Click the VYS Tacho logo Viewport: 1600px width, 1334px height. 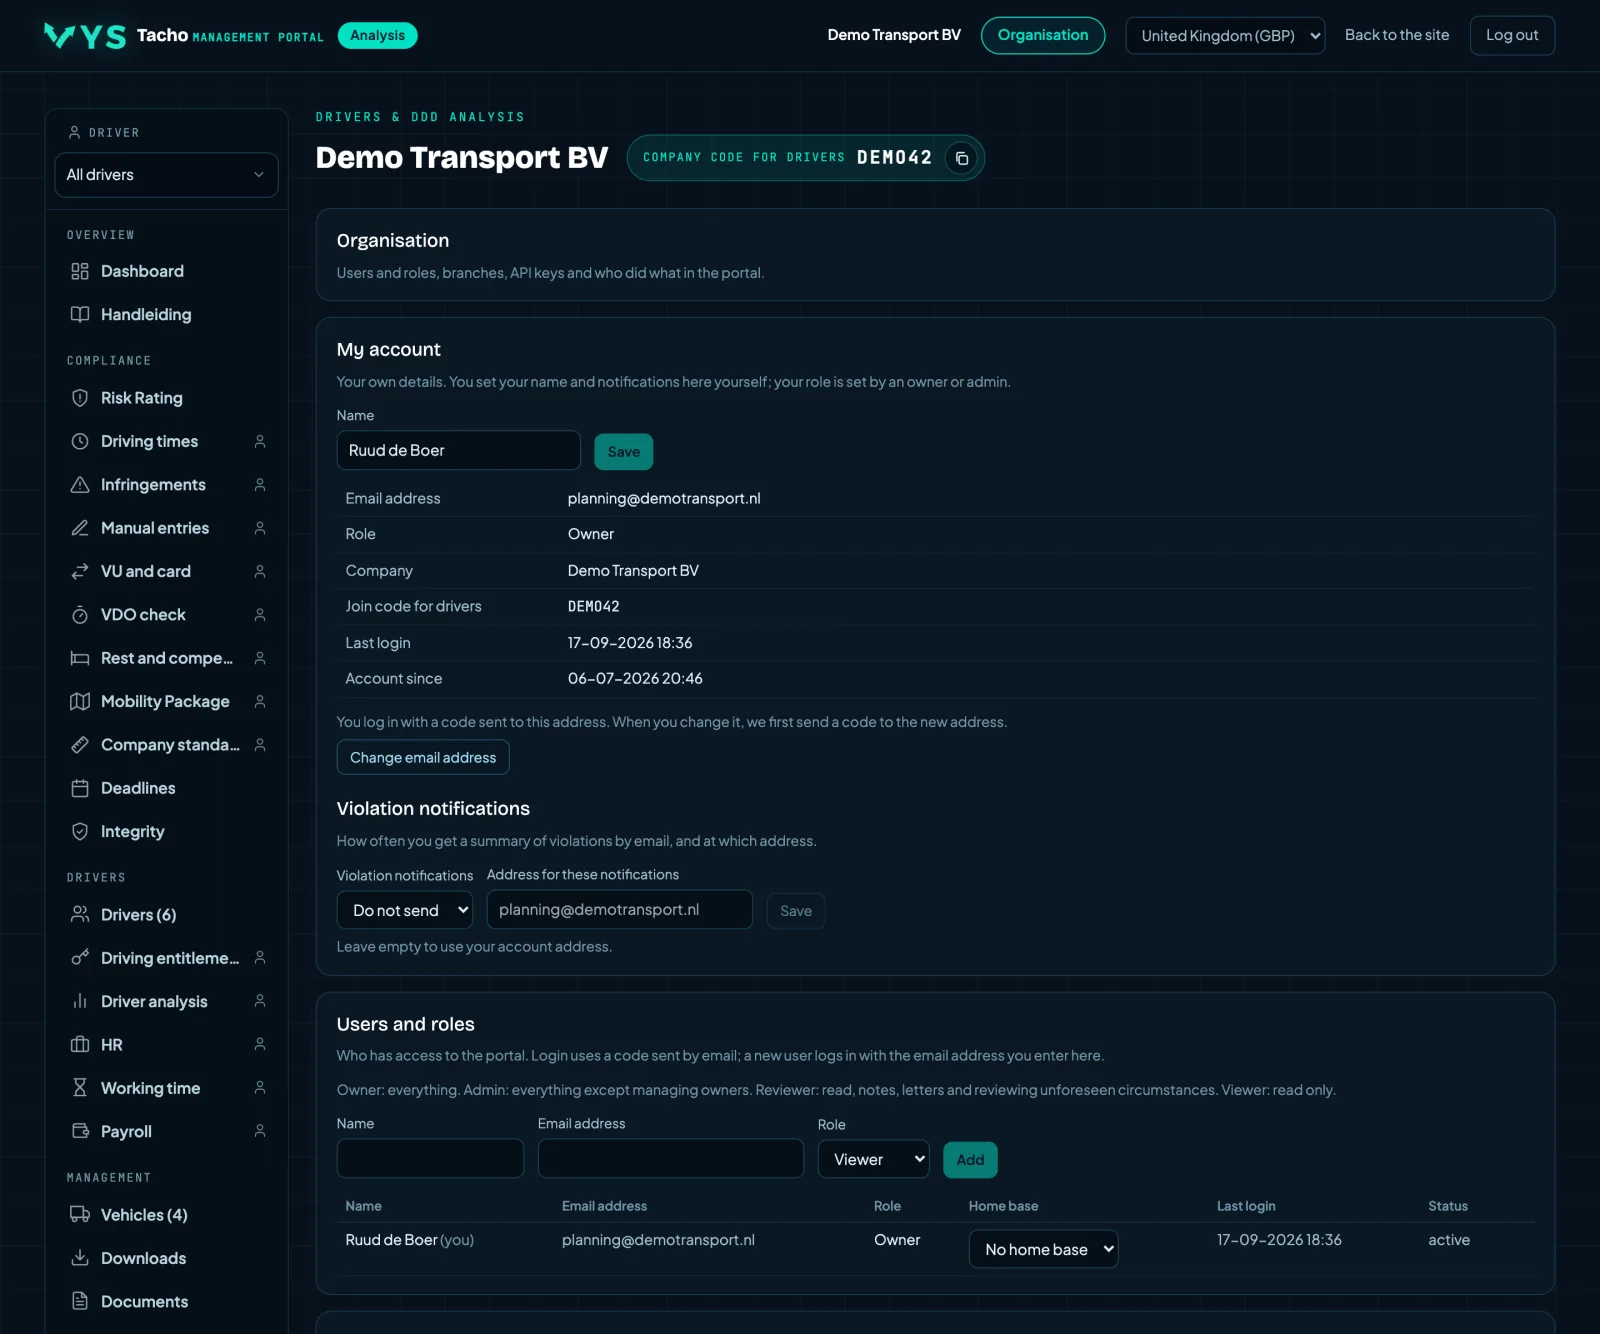point(85,36)
